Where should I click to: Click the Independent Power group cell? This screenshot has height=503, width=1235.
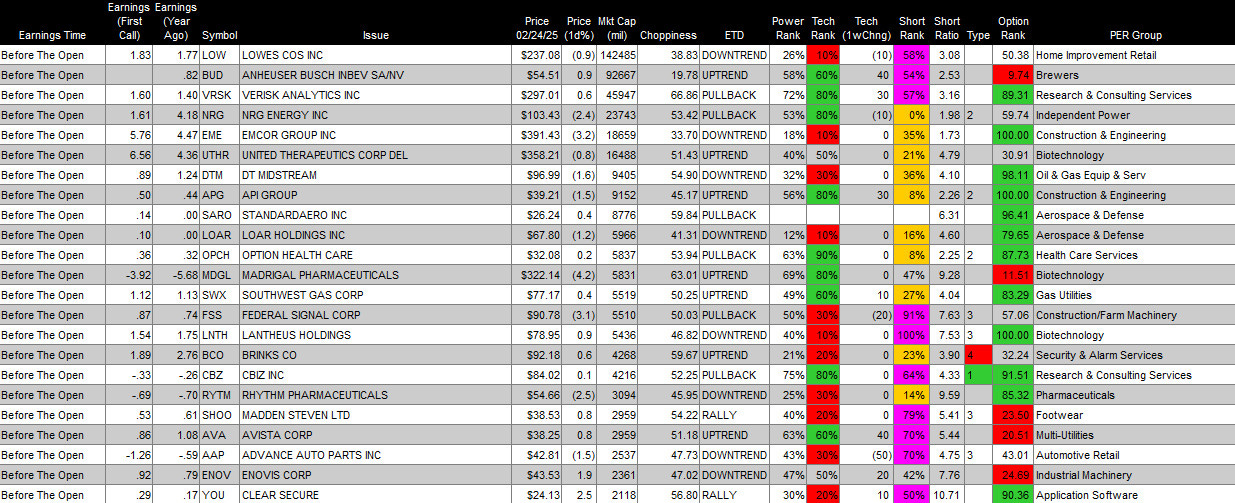coord(1134,115)
